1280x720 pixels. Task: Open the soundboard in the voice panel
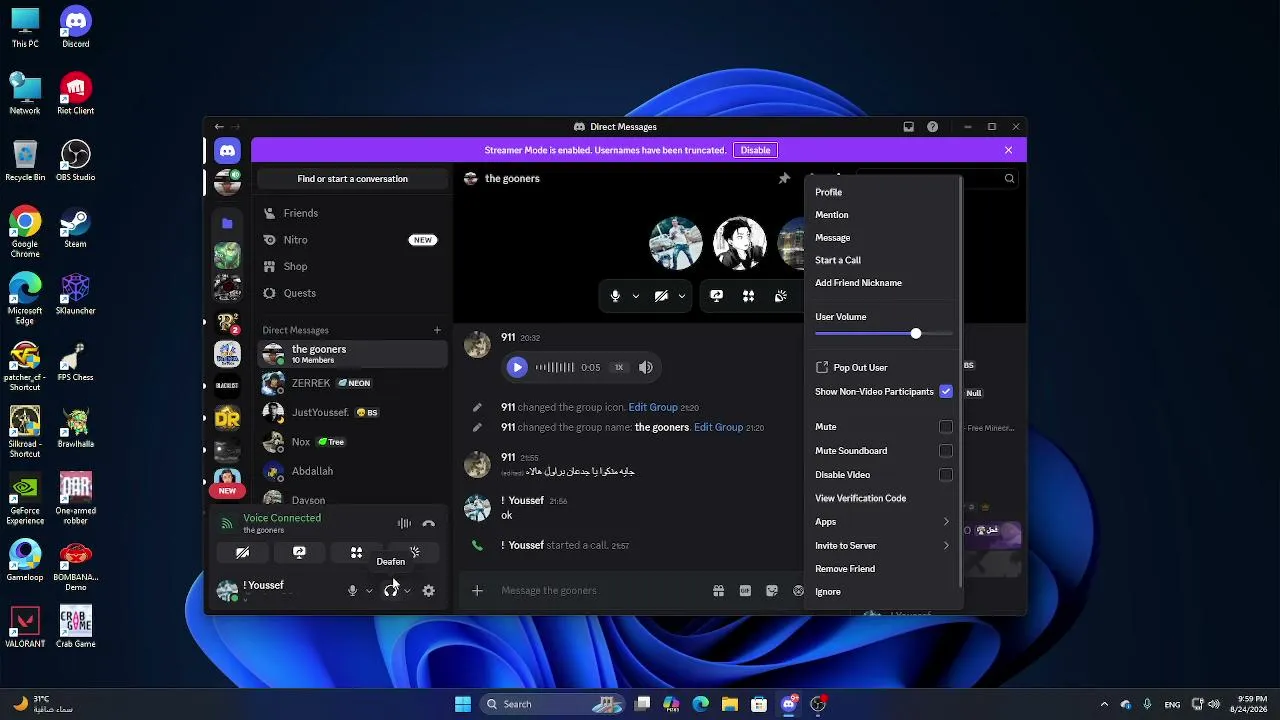(414, 552)
